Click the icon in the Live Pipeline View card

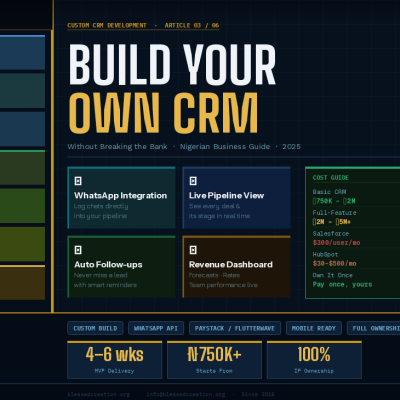coord(193,181)
